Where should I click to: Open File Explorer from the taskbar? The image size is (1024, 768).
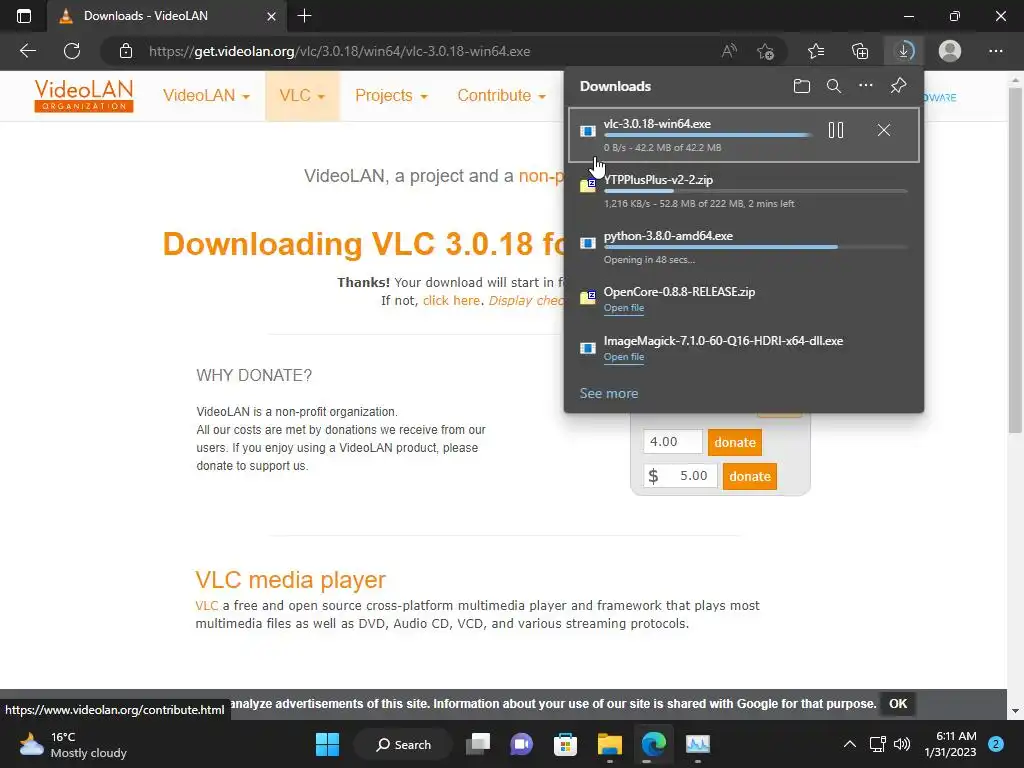(x=609, y=744)
